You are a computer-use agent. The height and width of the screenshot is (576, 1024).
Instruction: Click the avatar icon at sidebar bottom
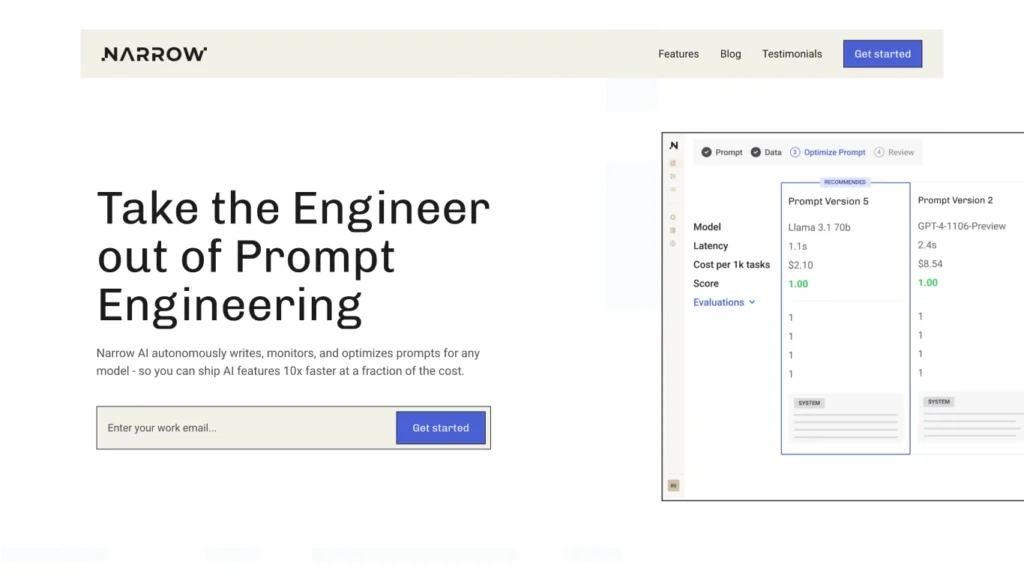[x=673, y=484]
